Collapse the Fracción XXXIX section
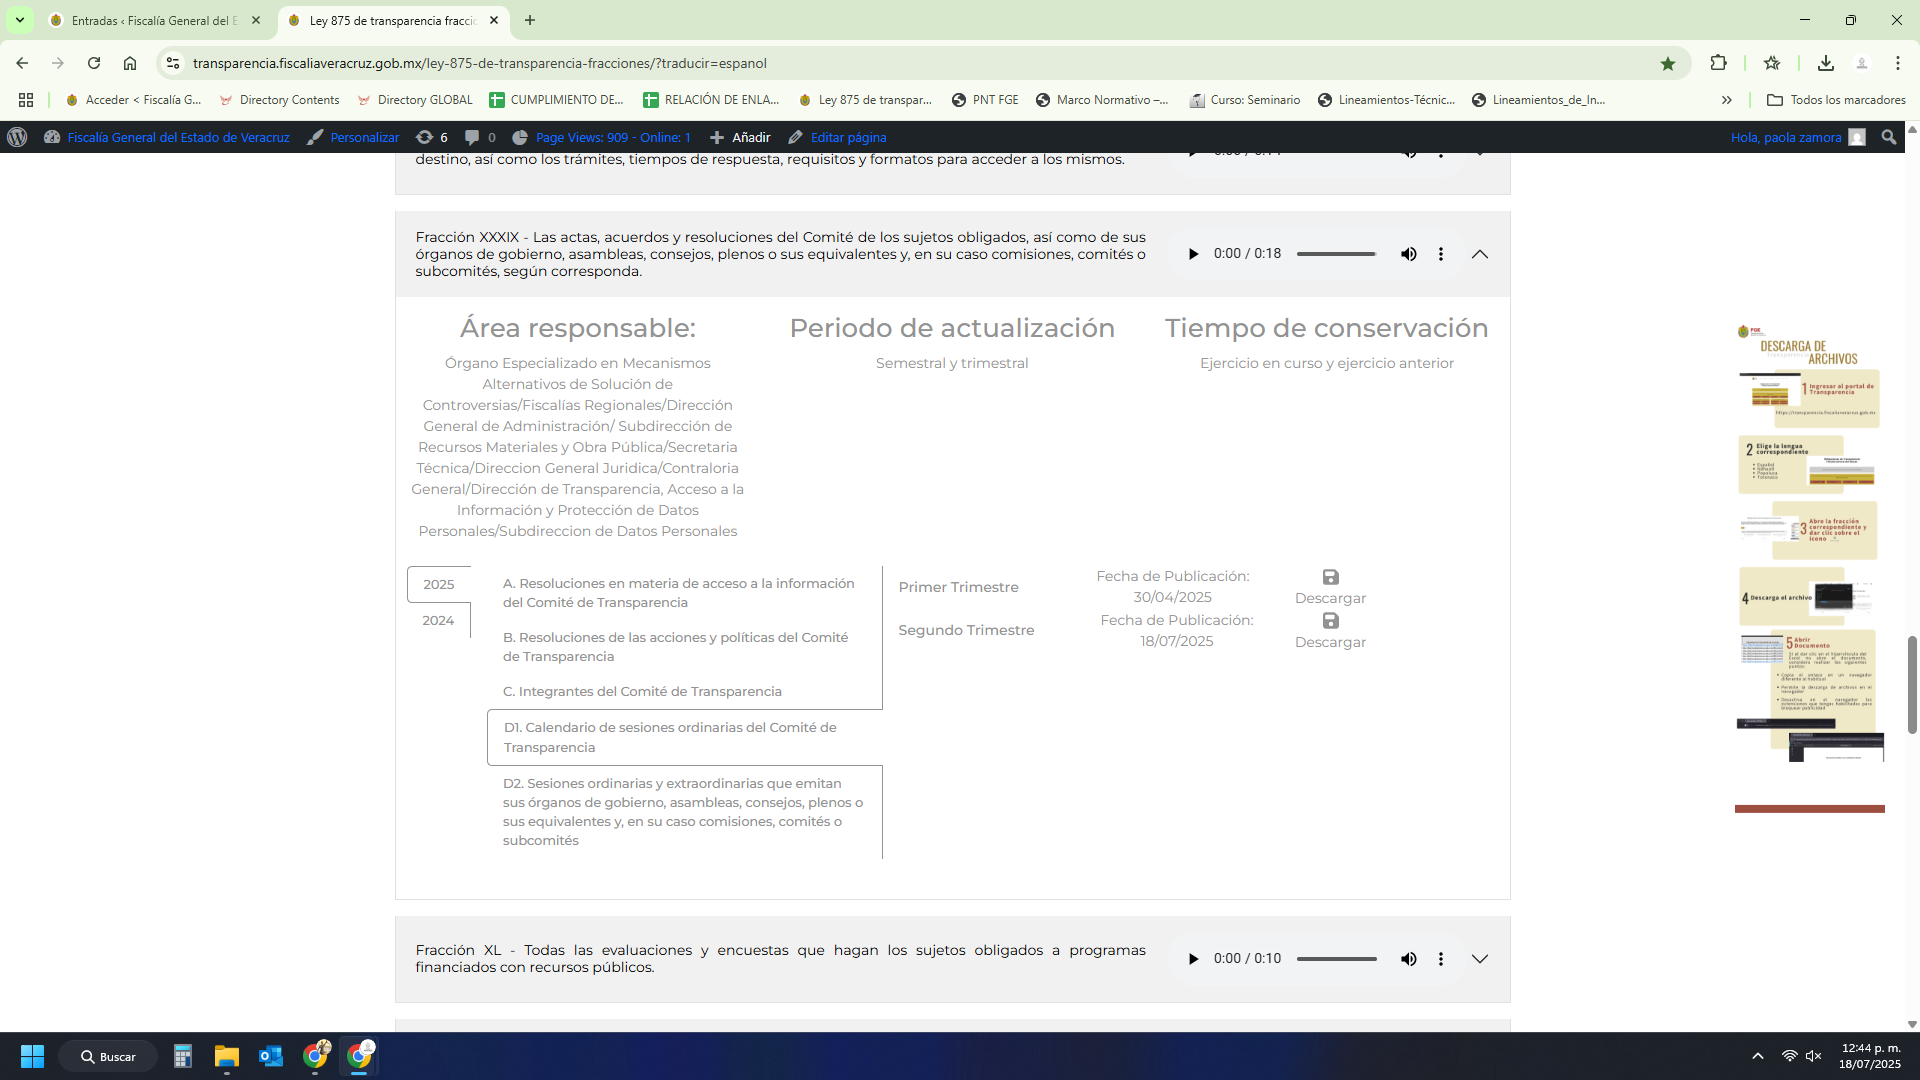1920x1080 pixels. [x=1480, y=254]
